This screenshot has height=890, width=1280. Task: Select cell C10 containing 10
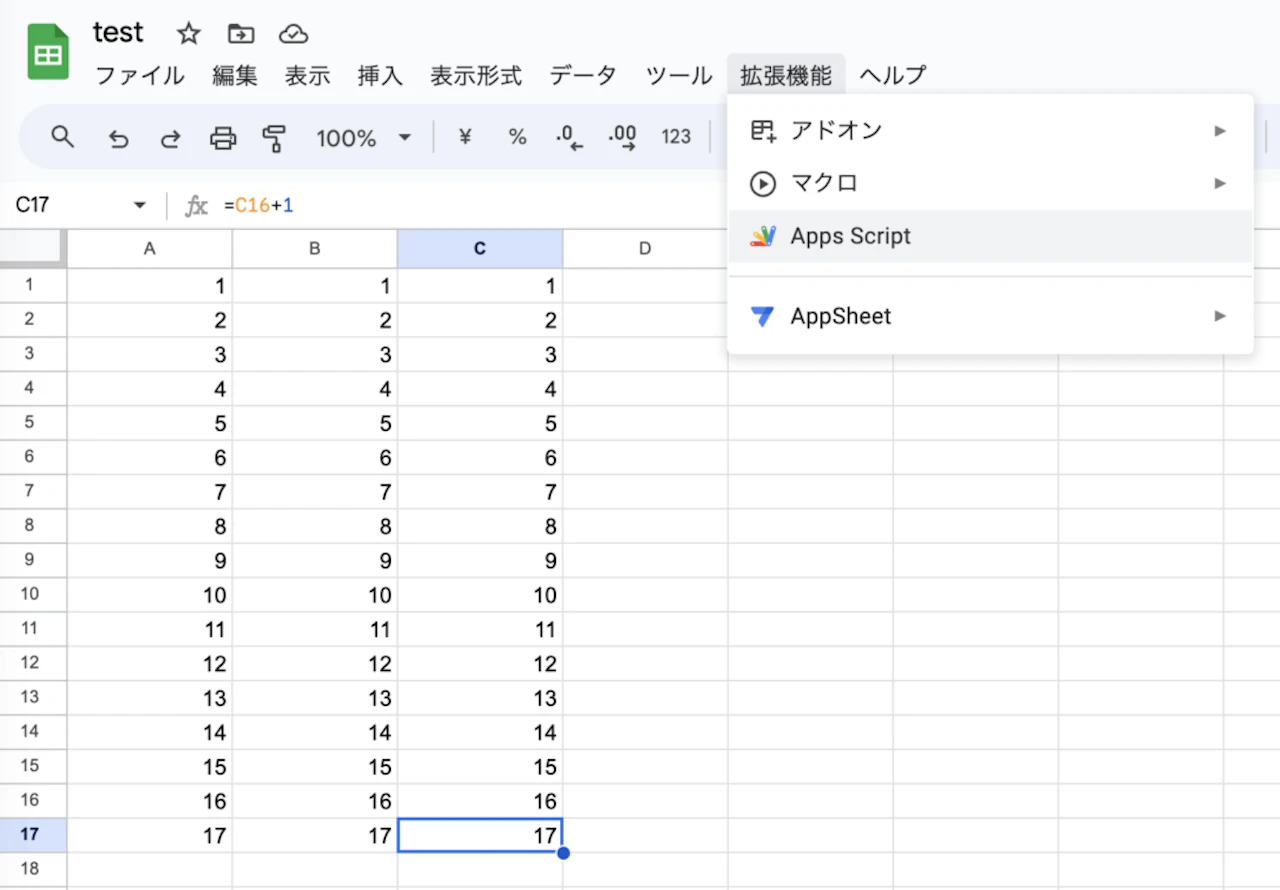(x=480, y=595)
